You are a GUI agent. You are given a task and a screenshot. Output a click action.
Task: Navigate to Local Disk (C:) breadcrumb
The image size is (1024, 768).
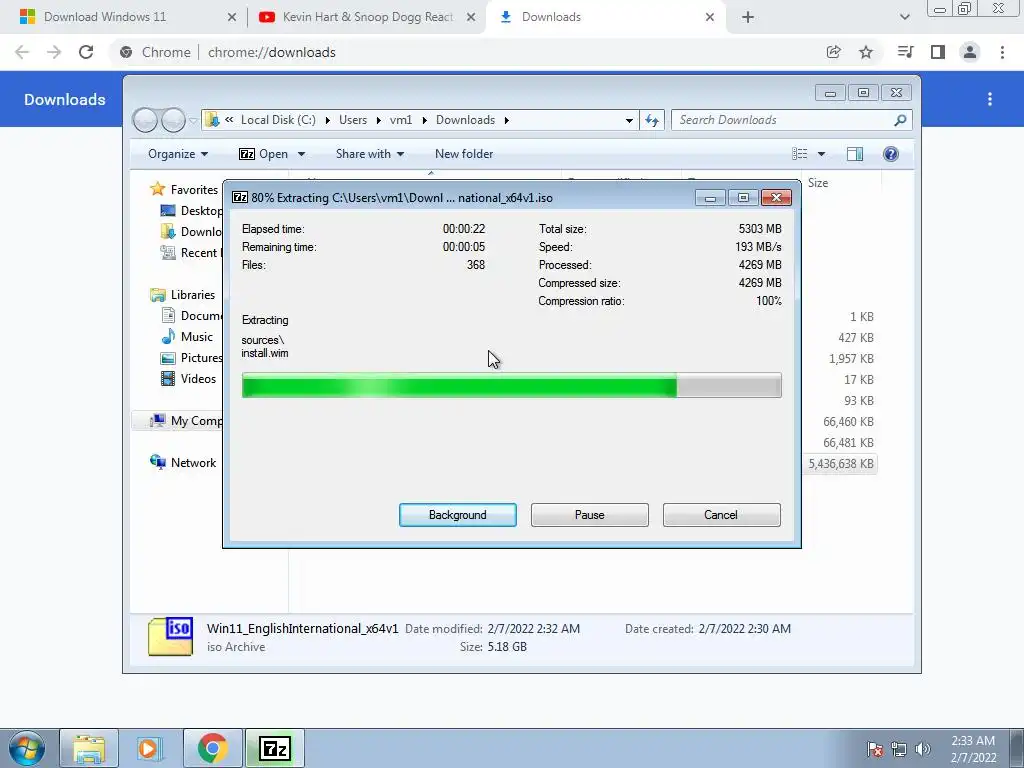tap(278, 120)
